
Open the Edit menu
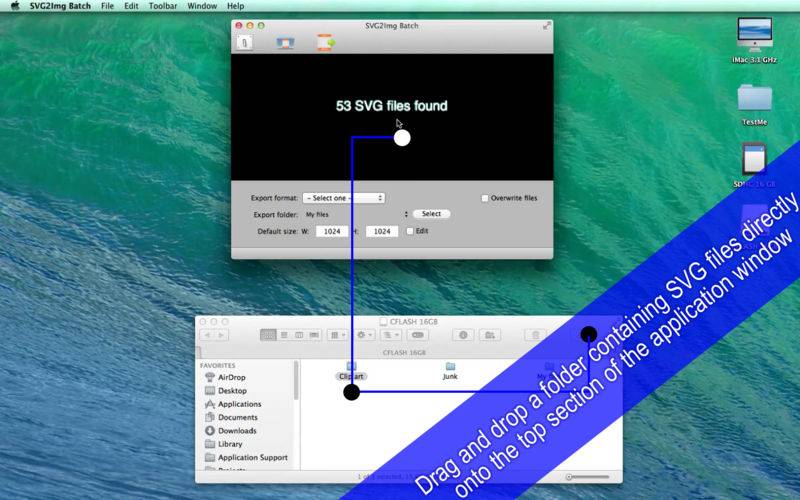(131, 6)
